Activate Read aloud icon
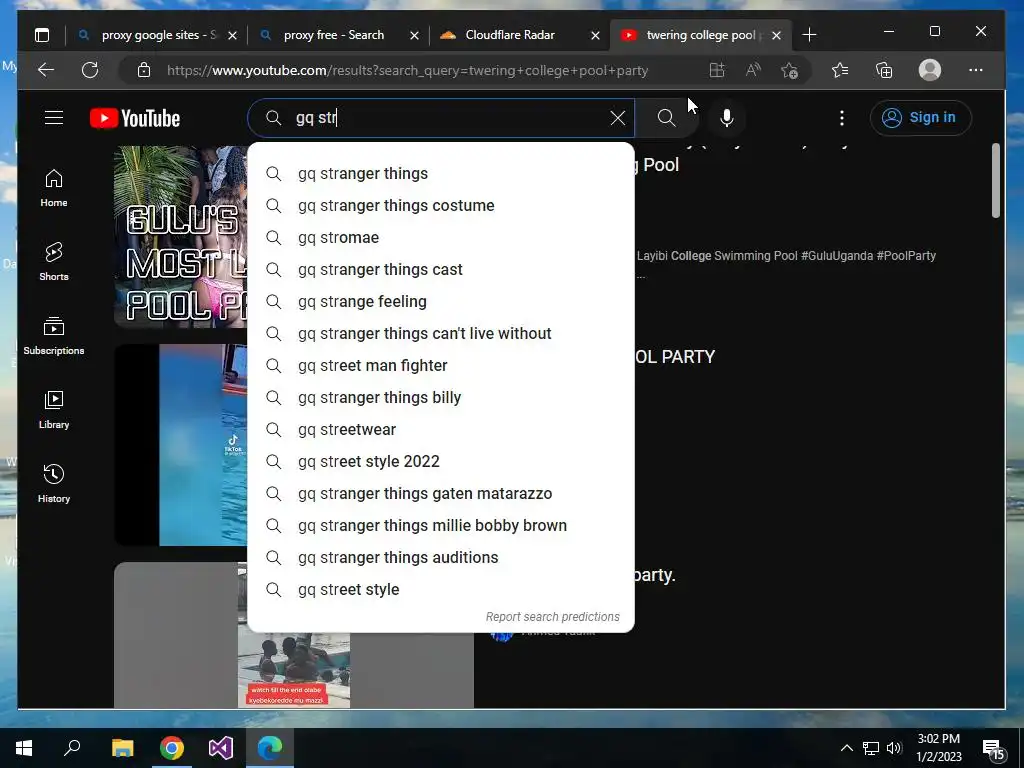The width and height of the screenshot is (1024, 768). (753, 70)
